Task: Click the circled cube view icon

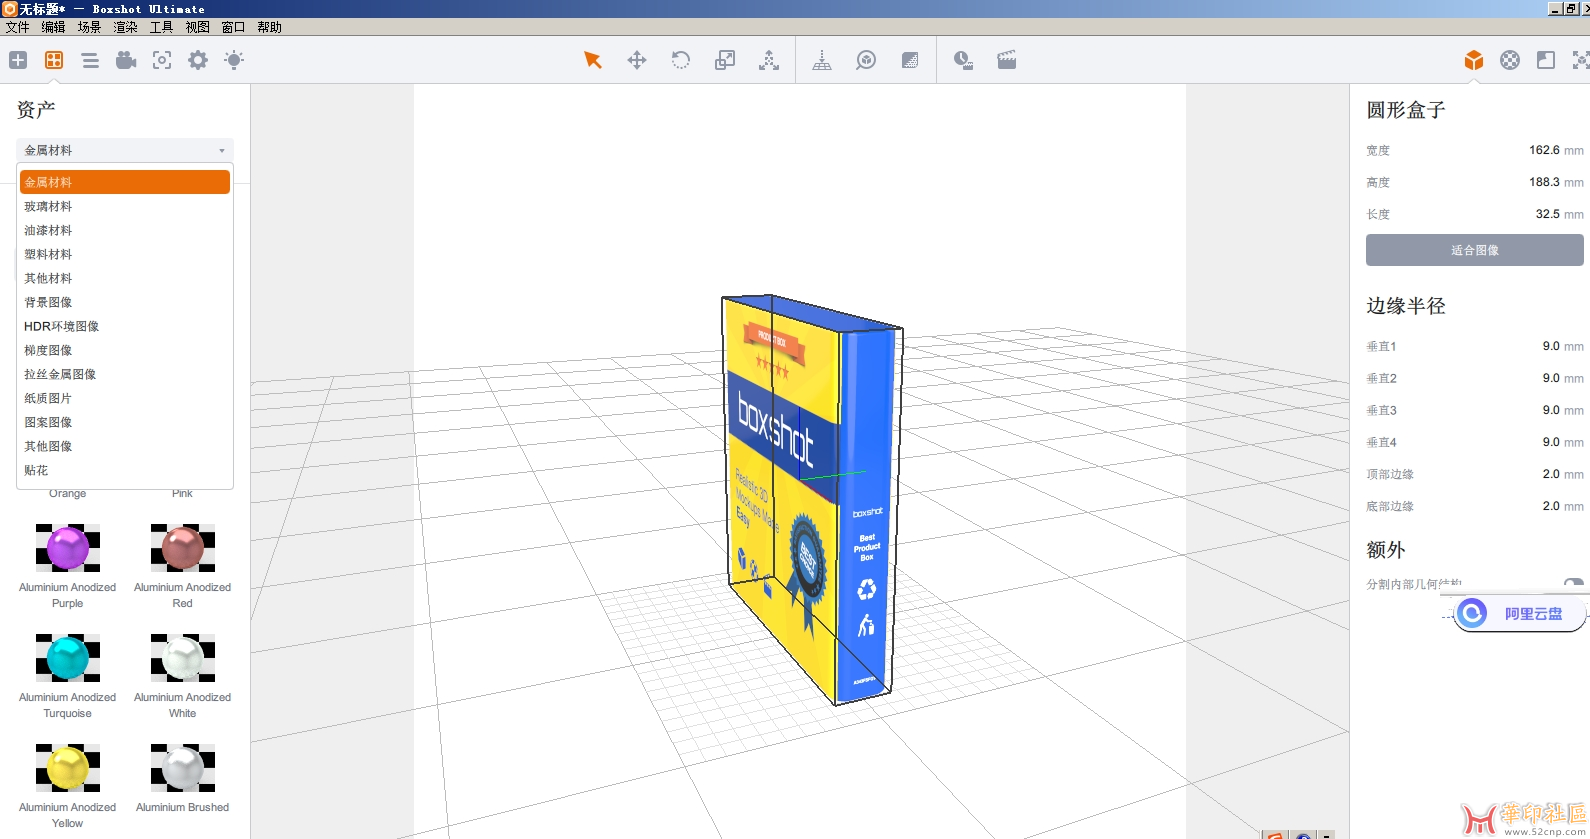Action: coord(866,60)
